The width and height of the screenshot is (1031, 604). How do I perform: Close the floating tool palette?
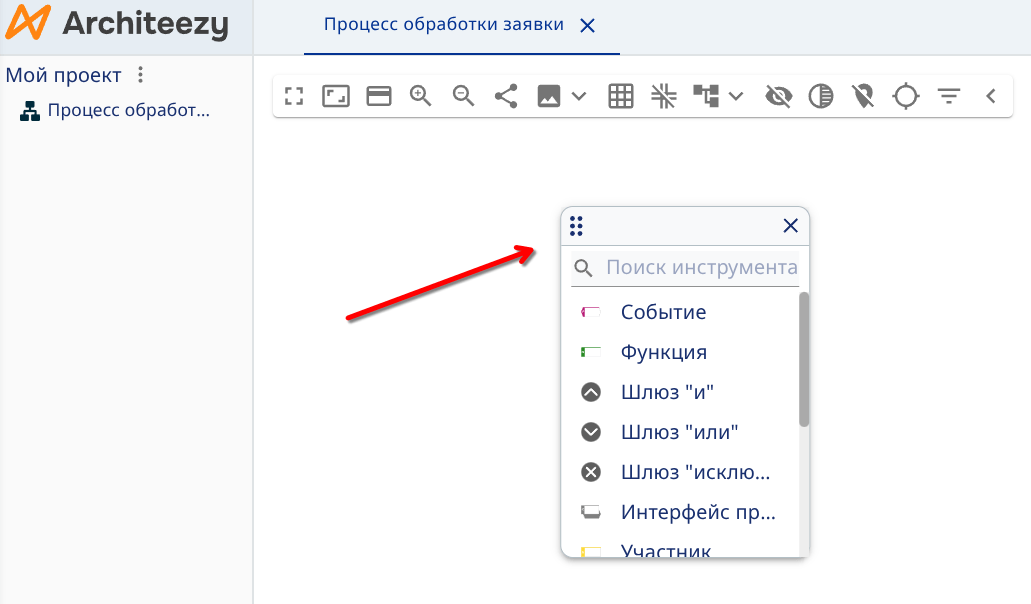[790, 225]
